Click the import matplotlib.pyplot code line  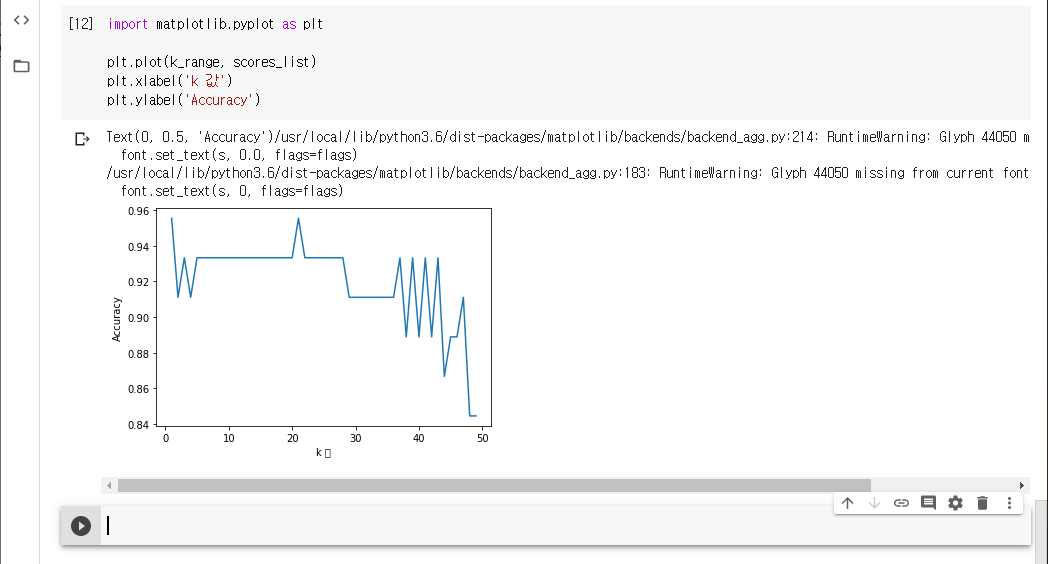click(215, 23)
